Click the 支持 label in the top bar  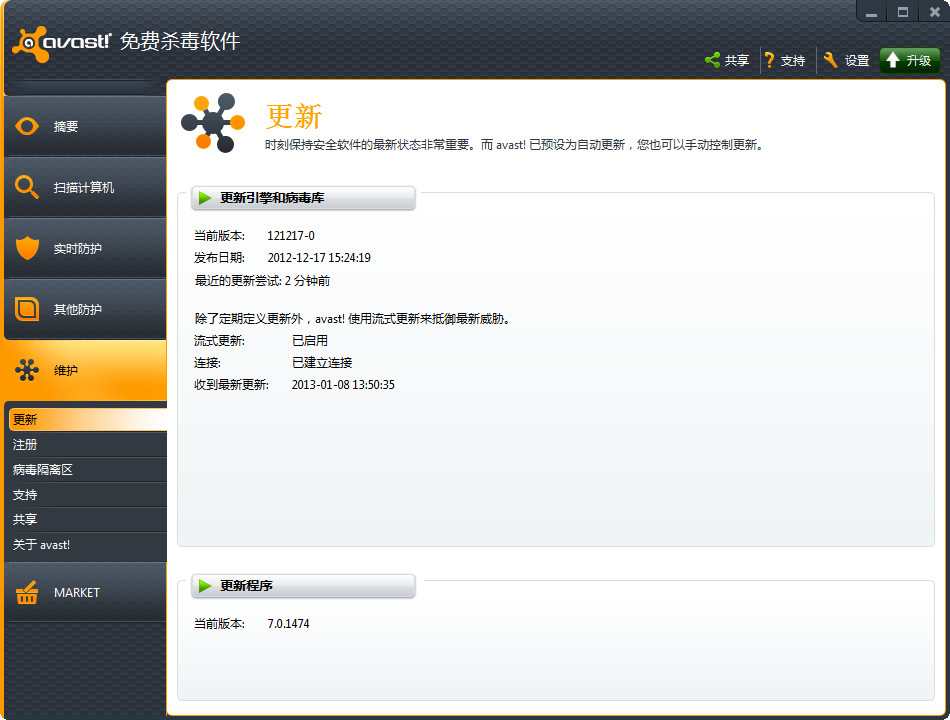[x=792, y=61]
